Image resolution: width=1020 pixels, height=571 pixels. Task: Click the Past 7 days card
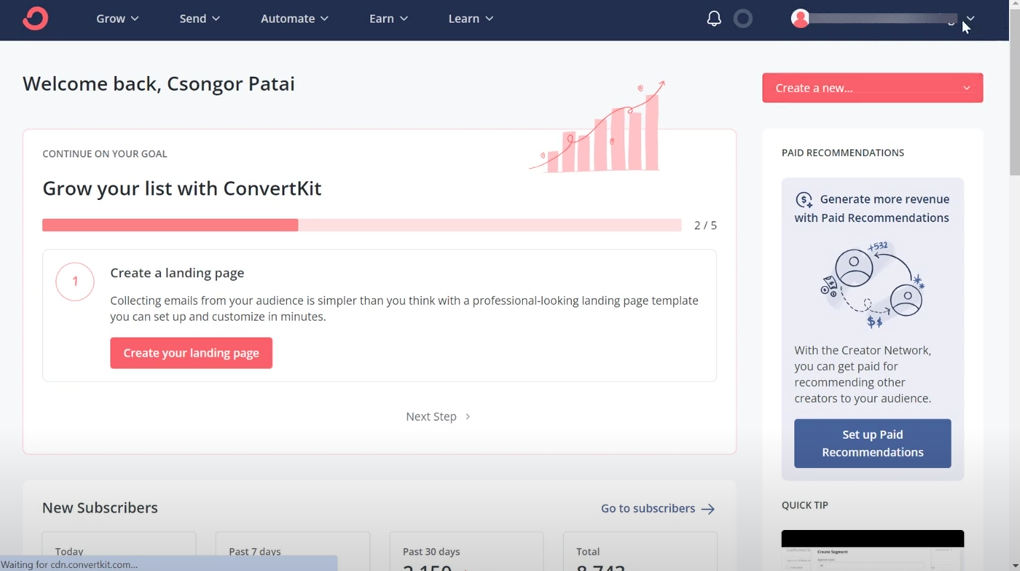point(293,551)
